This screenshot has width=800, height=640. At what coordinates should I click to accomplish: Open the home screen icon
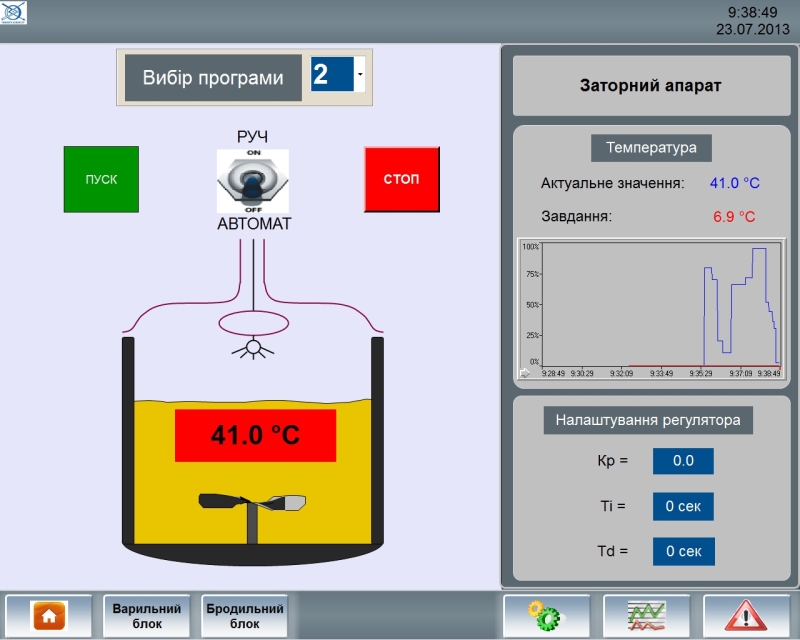tap(50, 615)
